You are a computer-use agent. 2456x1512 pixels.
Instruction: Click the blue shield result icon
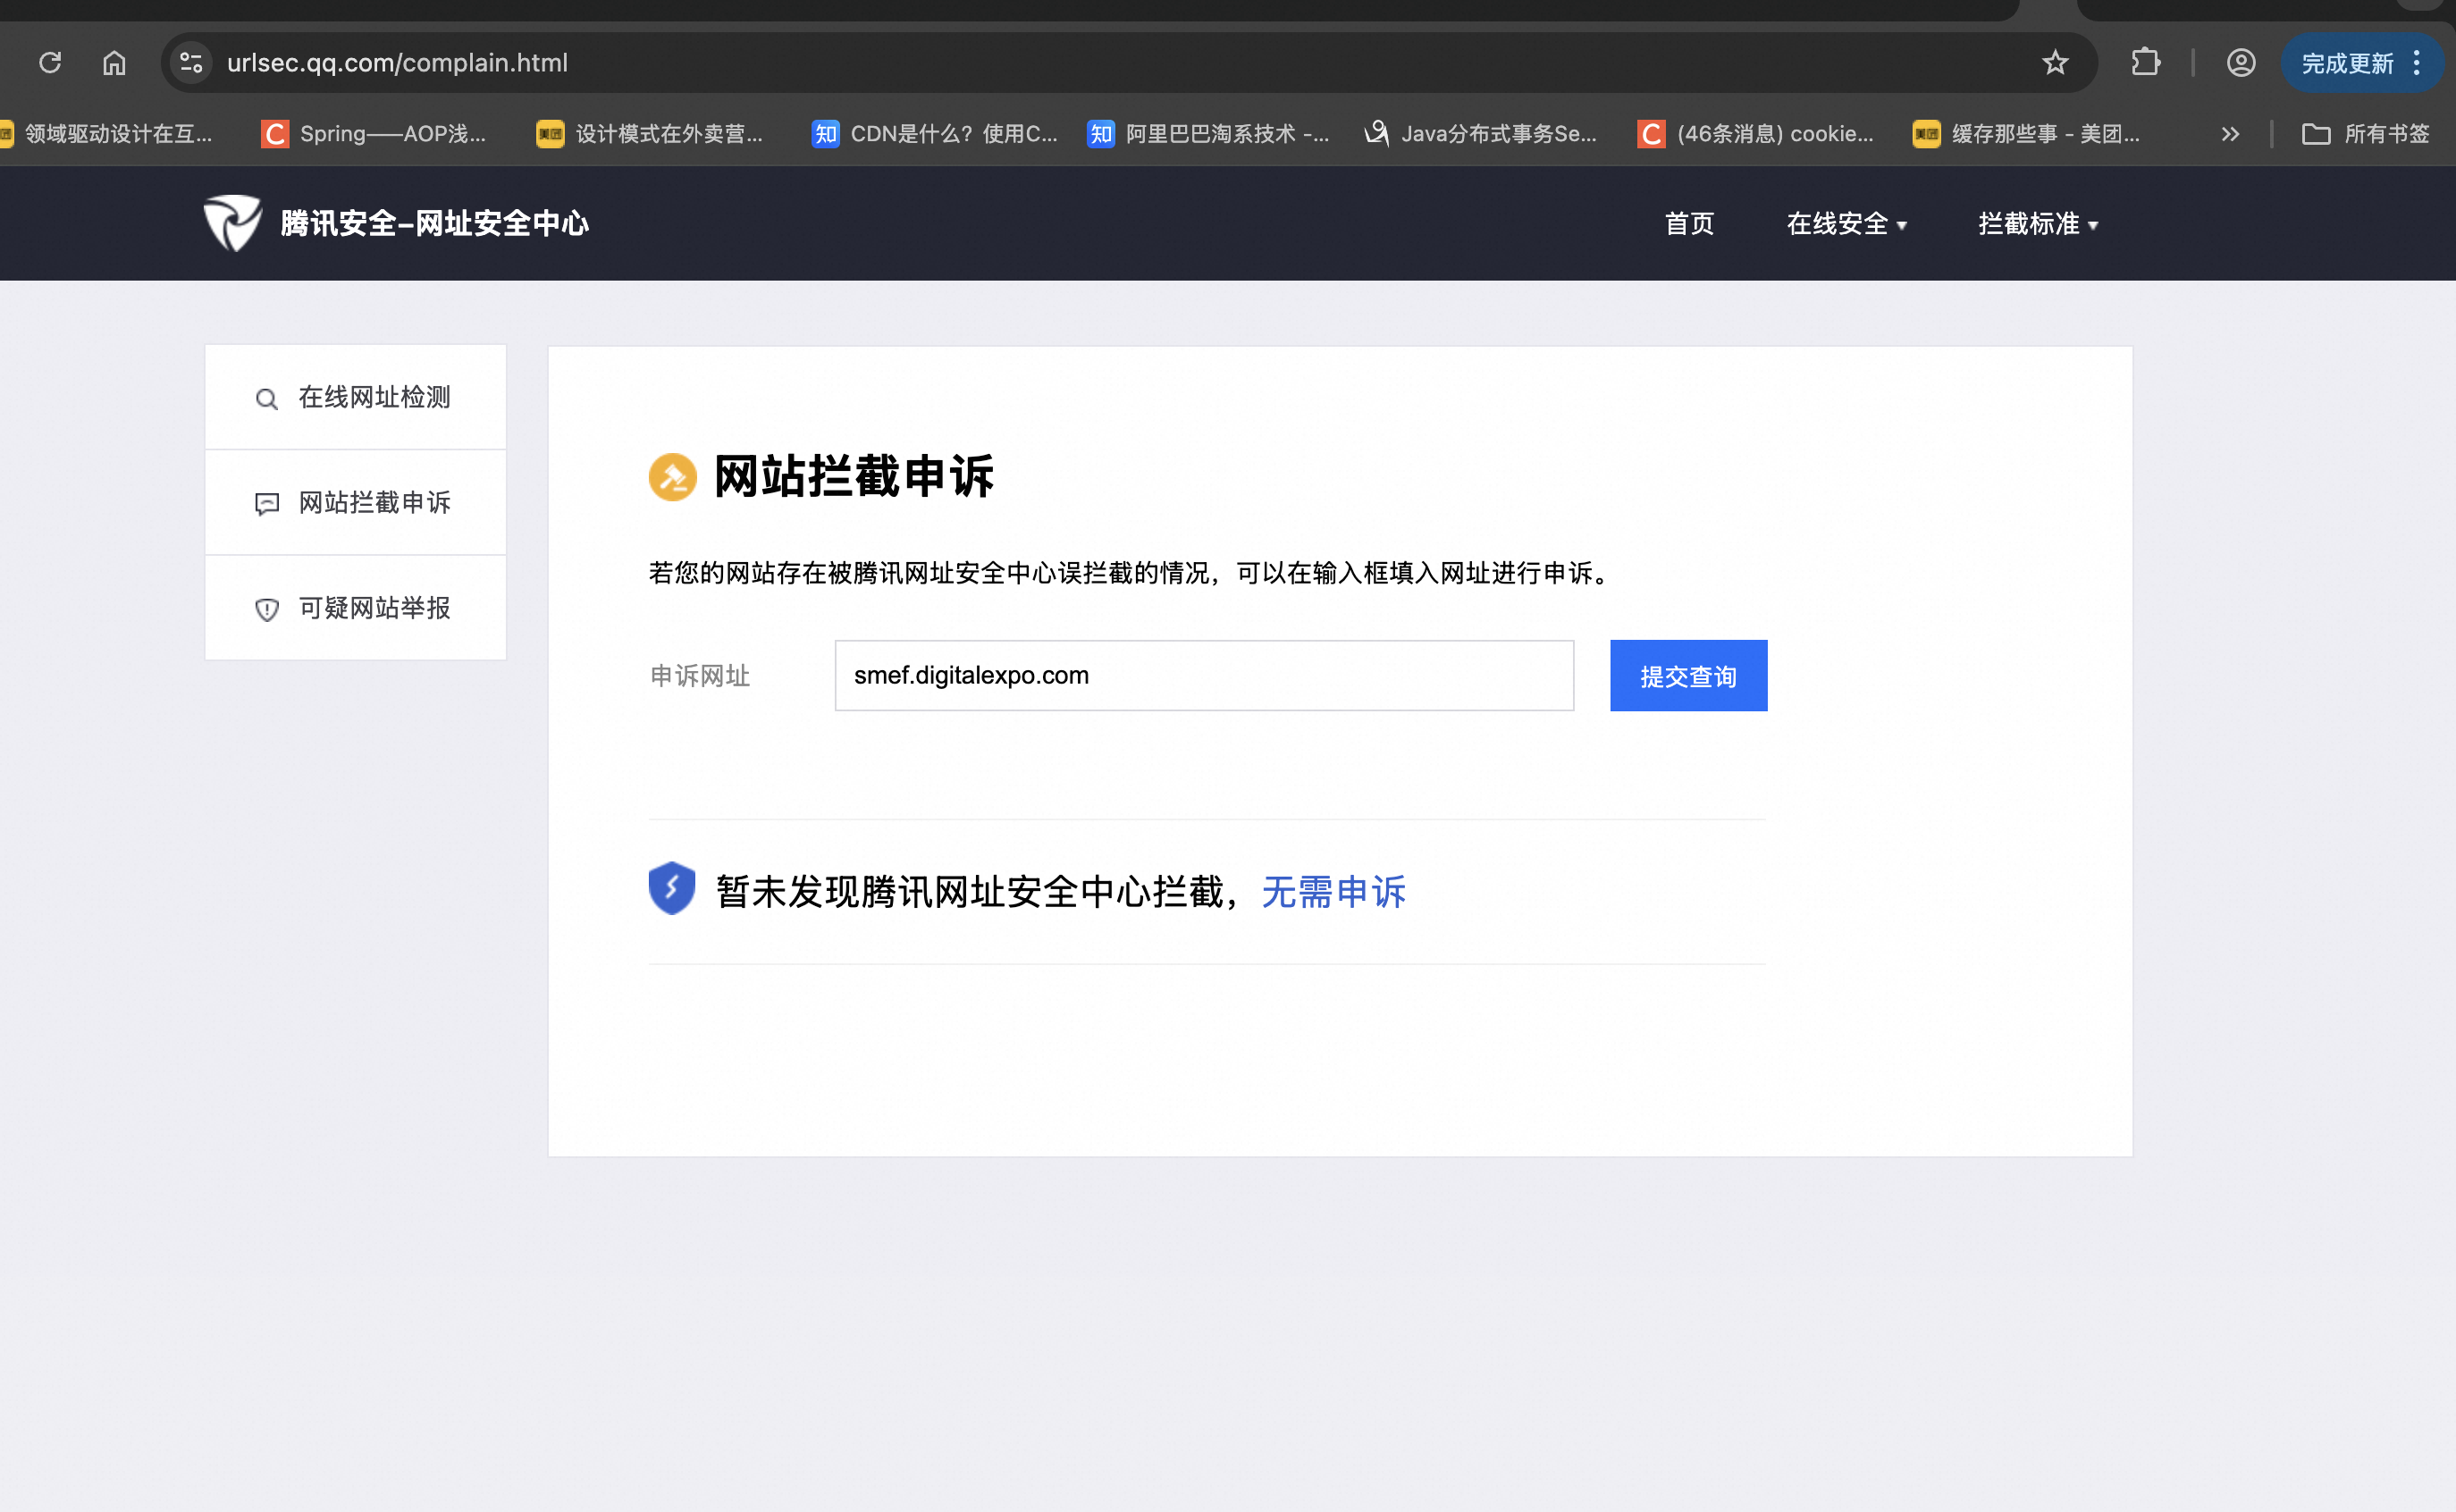coord(671,888)
